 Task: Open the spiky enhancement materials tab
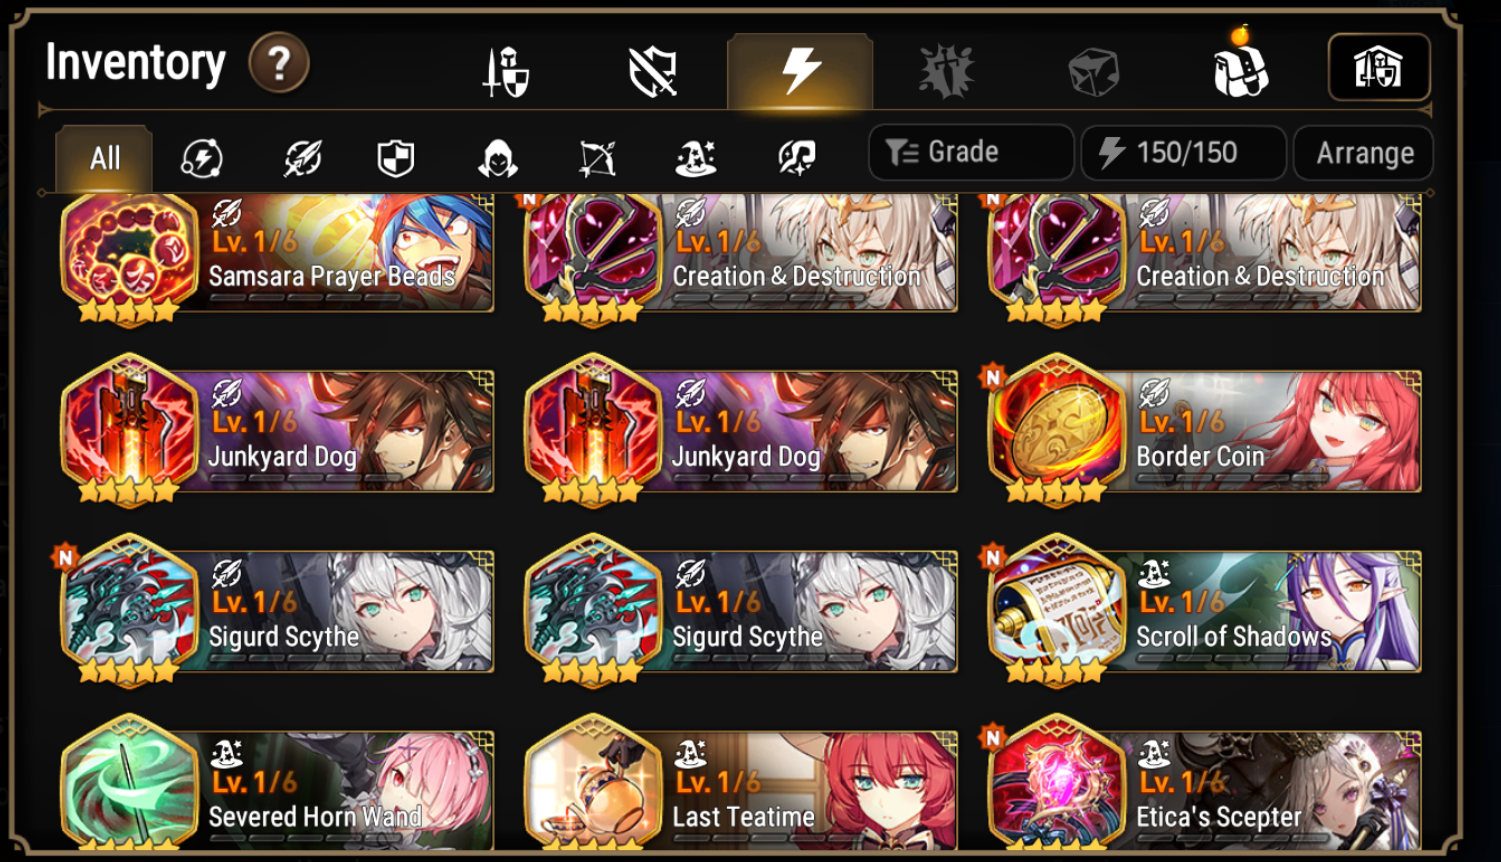click(x=946, y=72)
